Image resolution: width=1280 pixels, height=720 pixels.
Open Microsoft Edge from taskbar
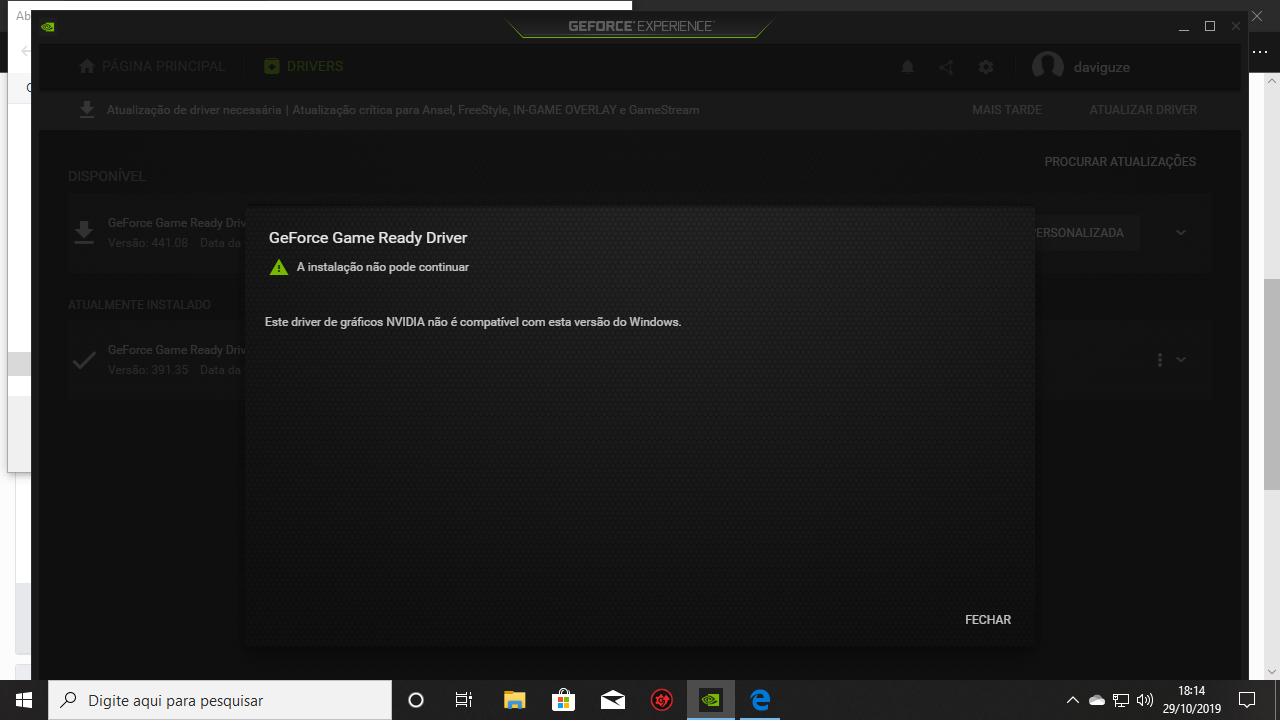tap(760, 700)
